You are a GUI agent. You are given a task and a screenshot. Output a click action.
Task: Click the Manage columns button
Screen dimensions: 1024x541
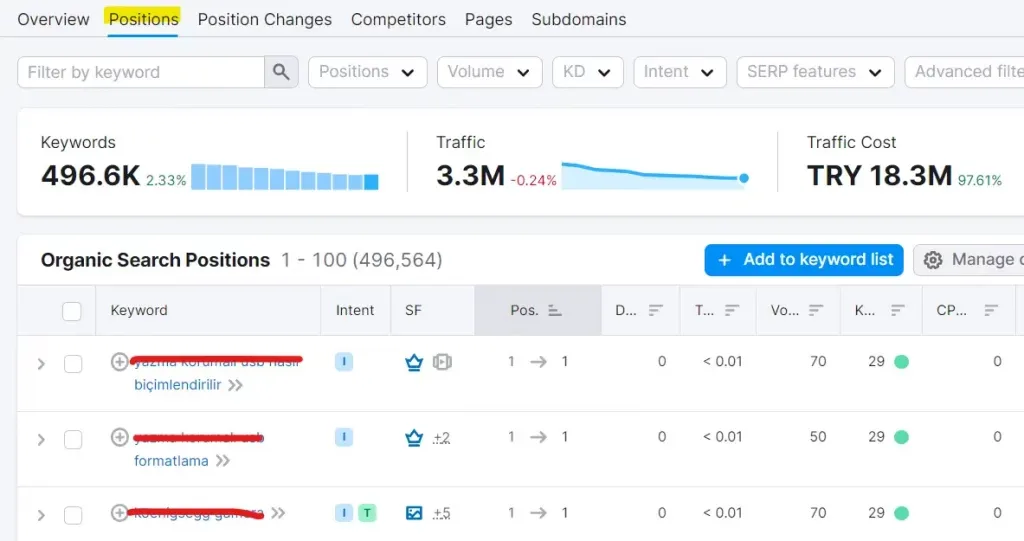(x=968, y=260)
